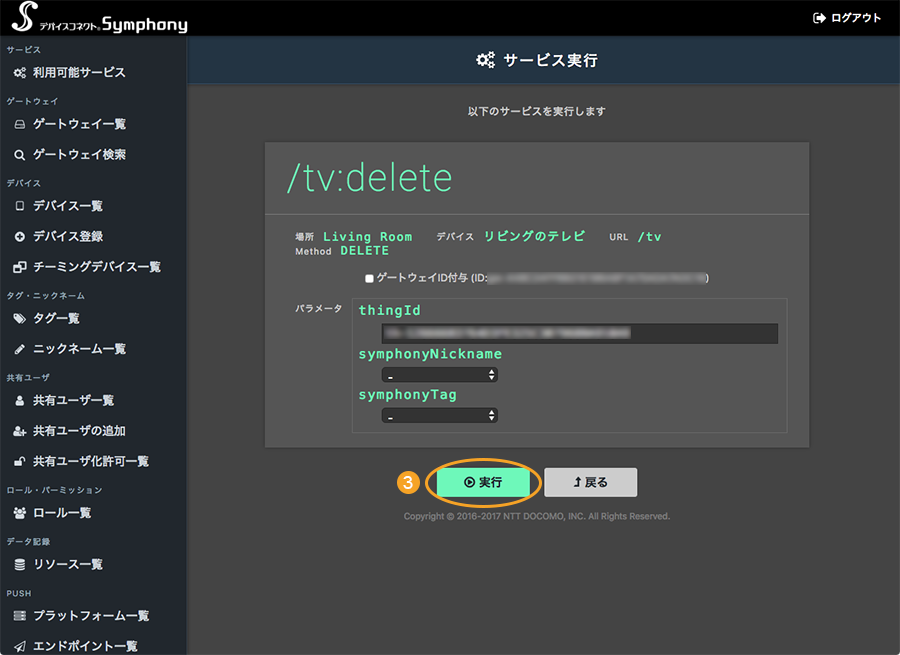Open リソース一覧 in sidebar

pos(68,565)
